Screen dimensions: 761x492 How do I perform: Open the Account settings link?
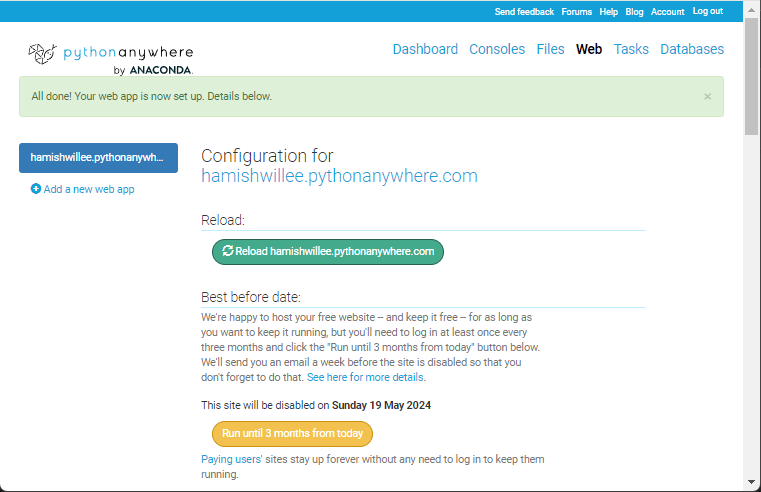coord(668,12)
